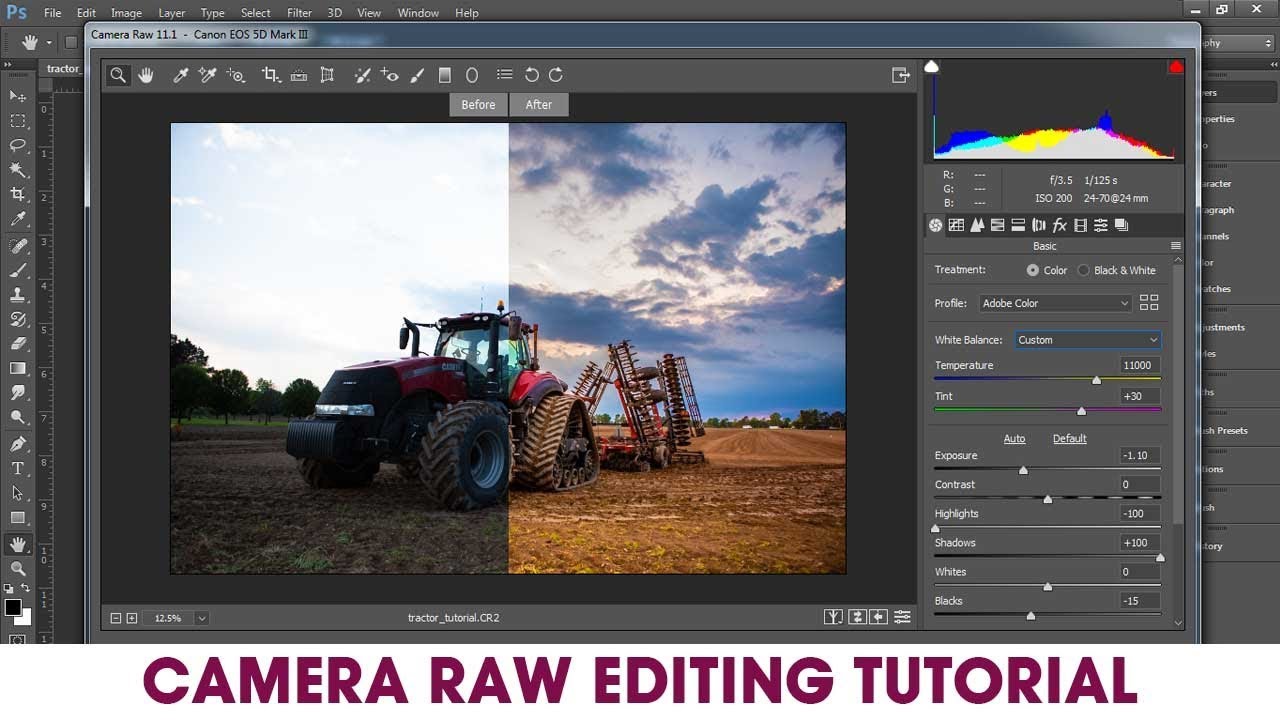Open Camera Raw preferences list icon
Image resolution: width=1280 pixels, height=720 pixels.
(x=505, y=75)
